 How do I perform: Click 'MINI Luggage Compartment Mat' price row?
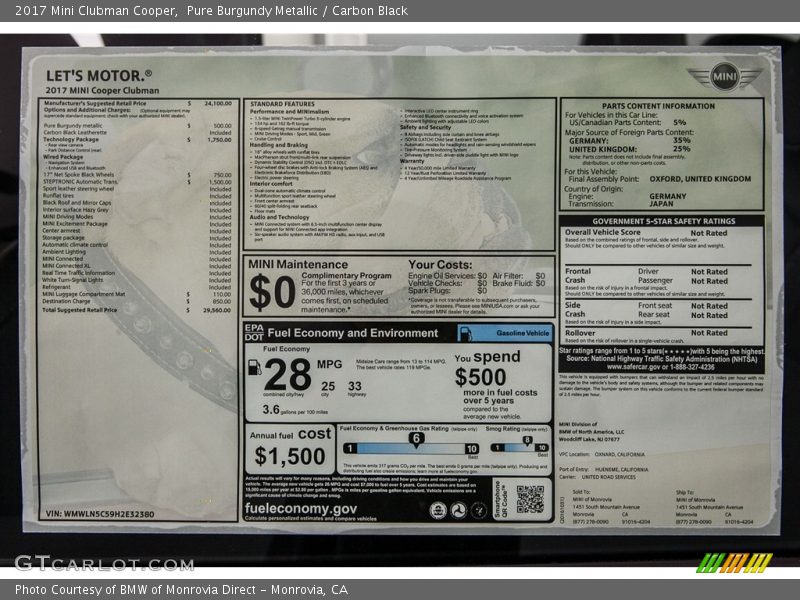coord(137,294)
